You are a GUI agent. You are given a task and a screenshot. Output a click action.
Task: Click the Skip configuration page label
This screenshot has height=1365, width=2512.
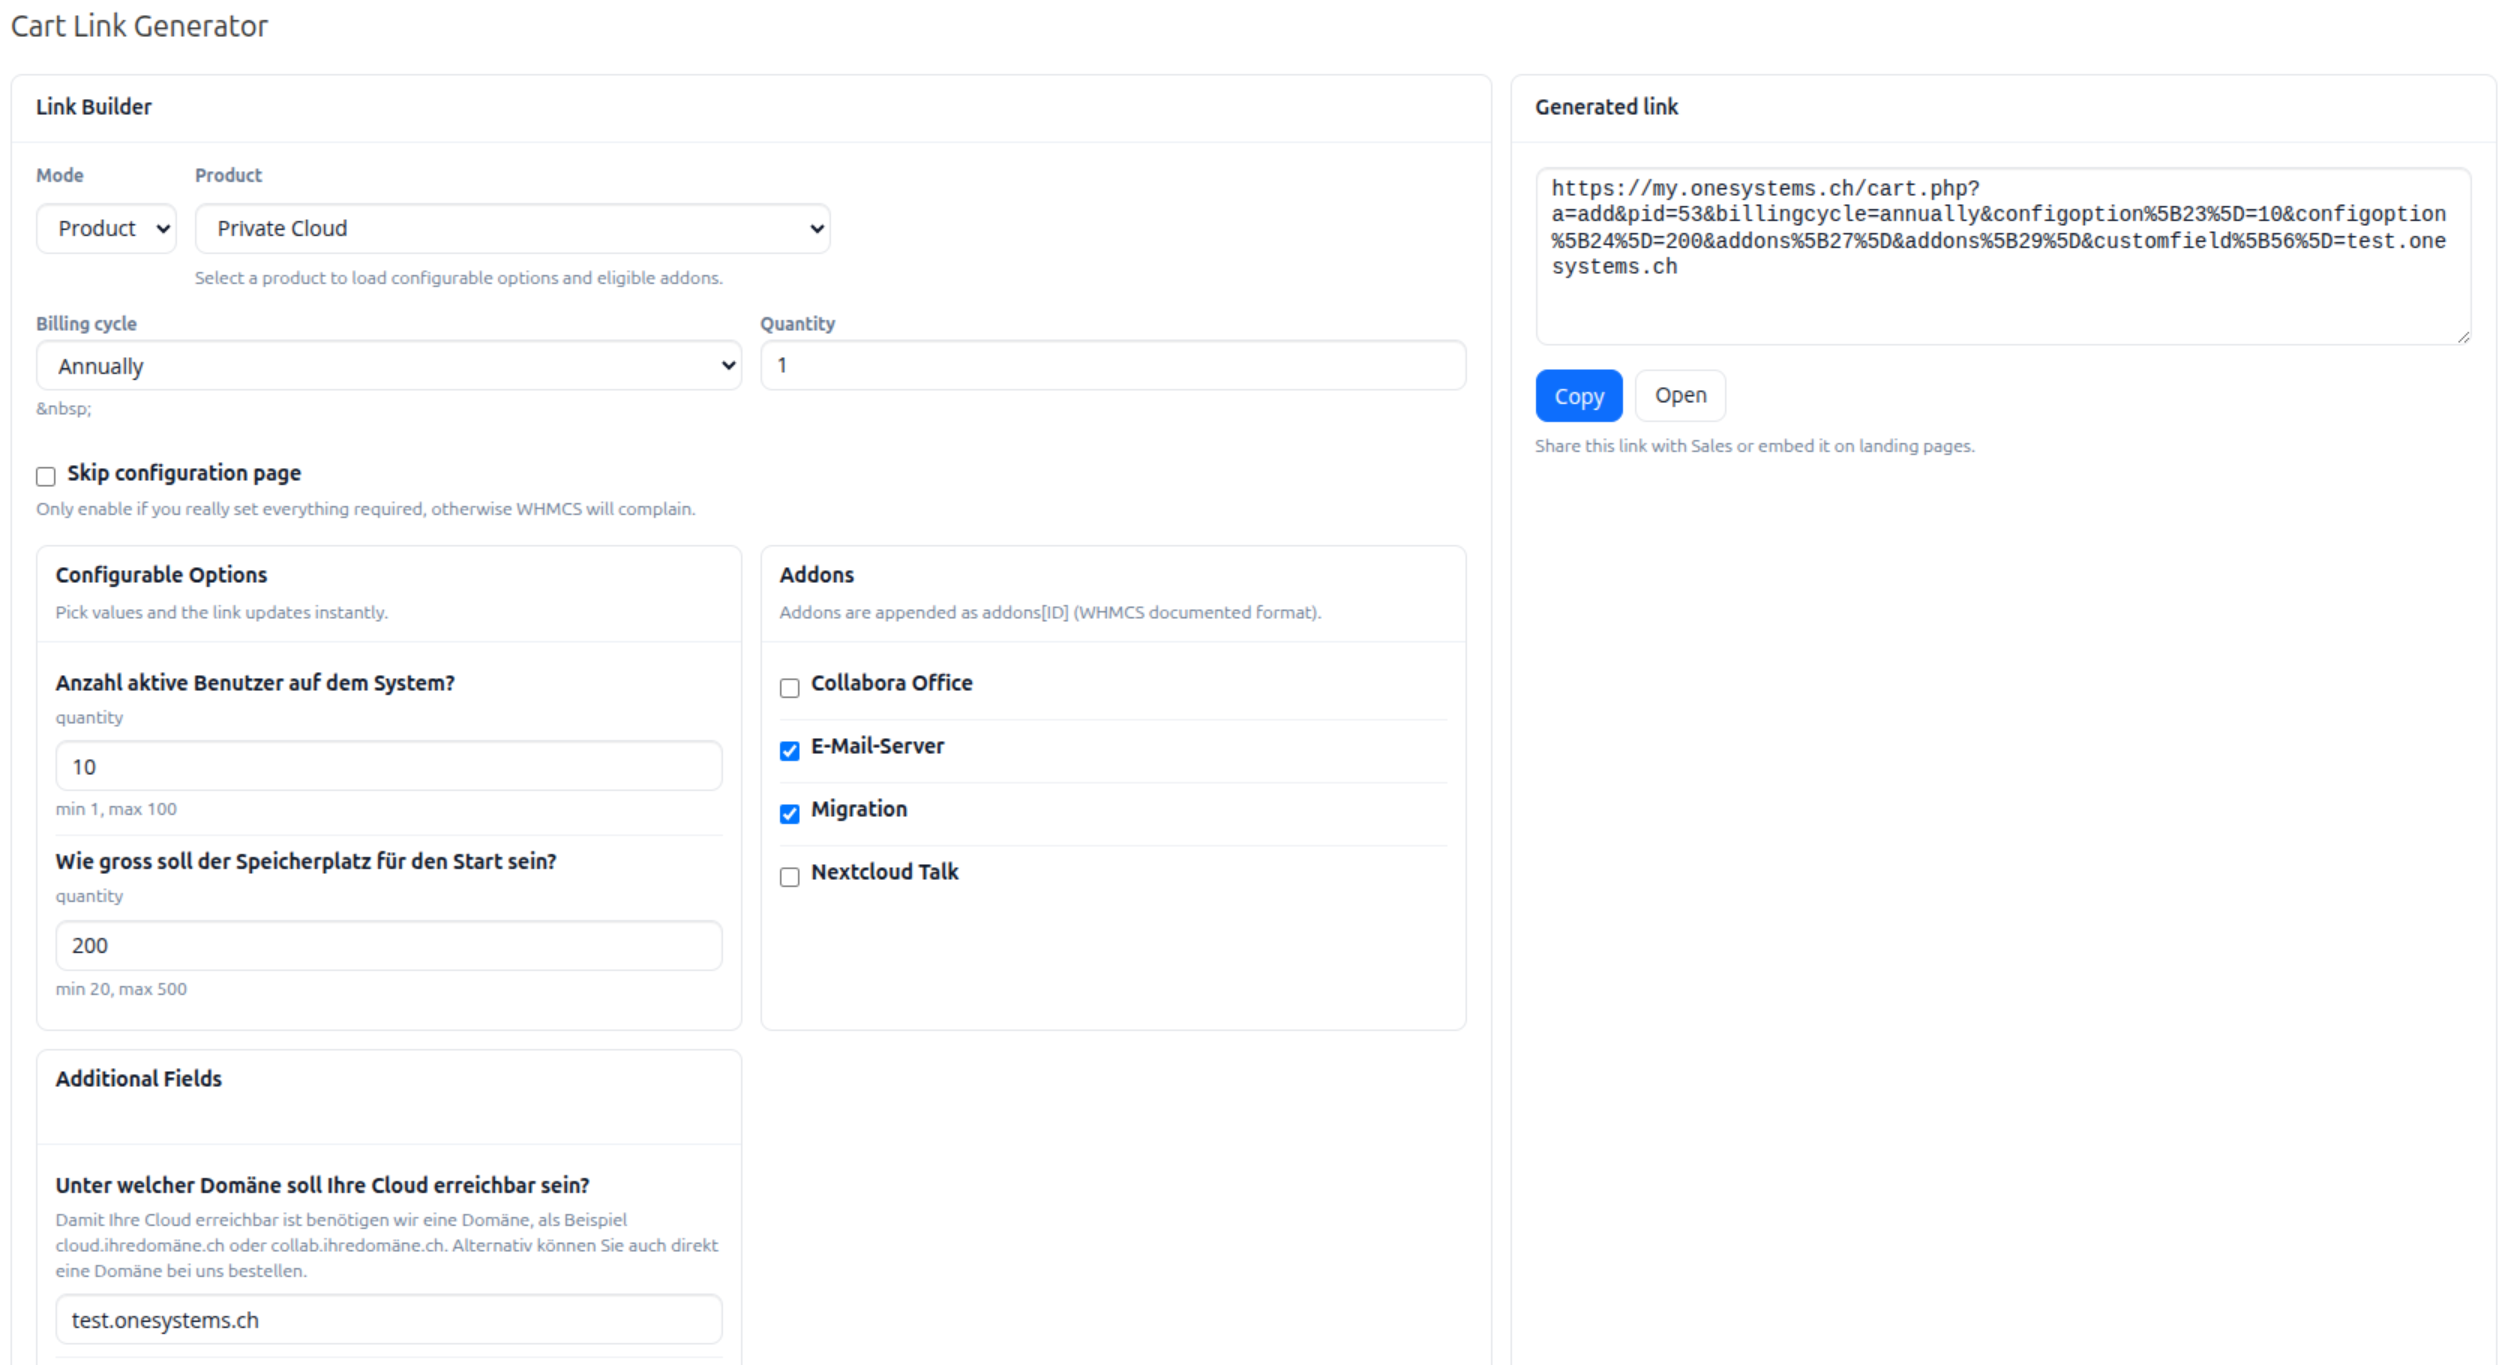[x=184, y=473]
